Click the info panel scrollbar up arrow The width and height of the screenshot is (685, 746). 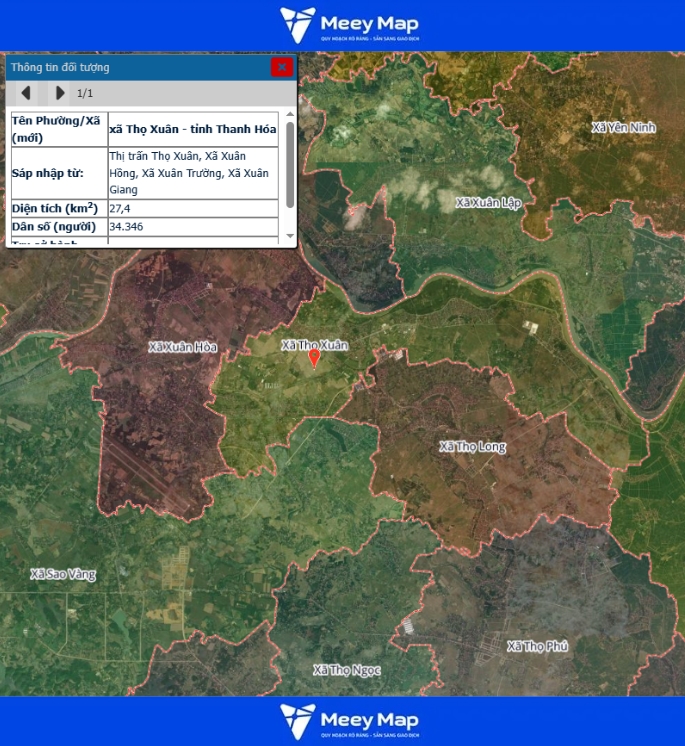coord(290,115)
